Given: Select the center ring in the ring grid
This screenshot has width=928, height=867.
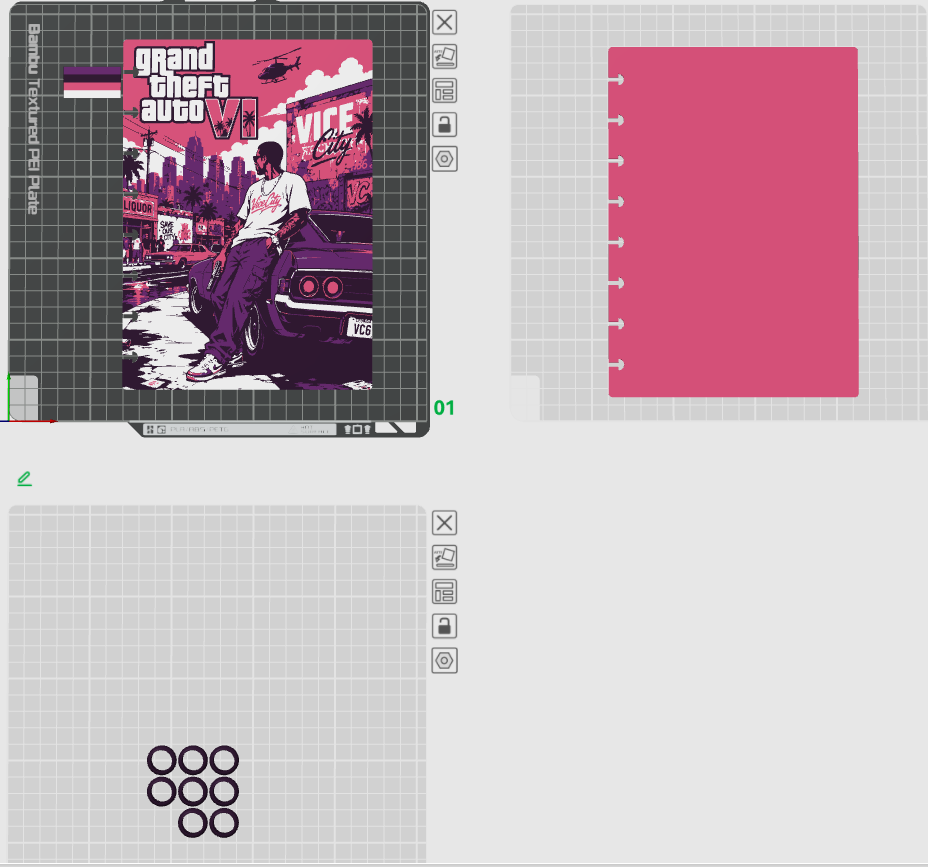Looking at the screenshot, I should (193, 792).
